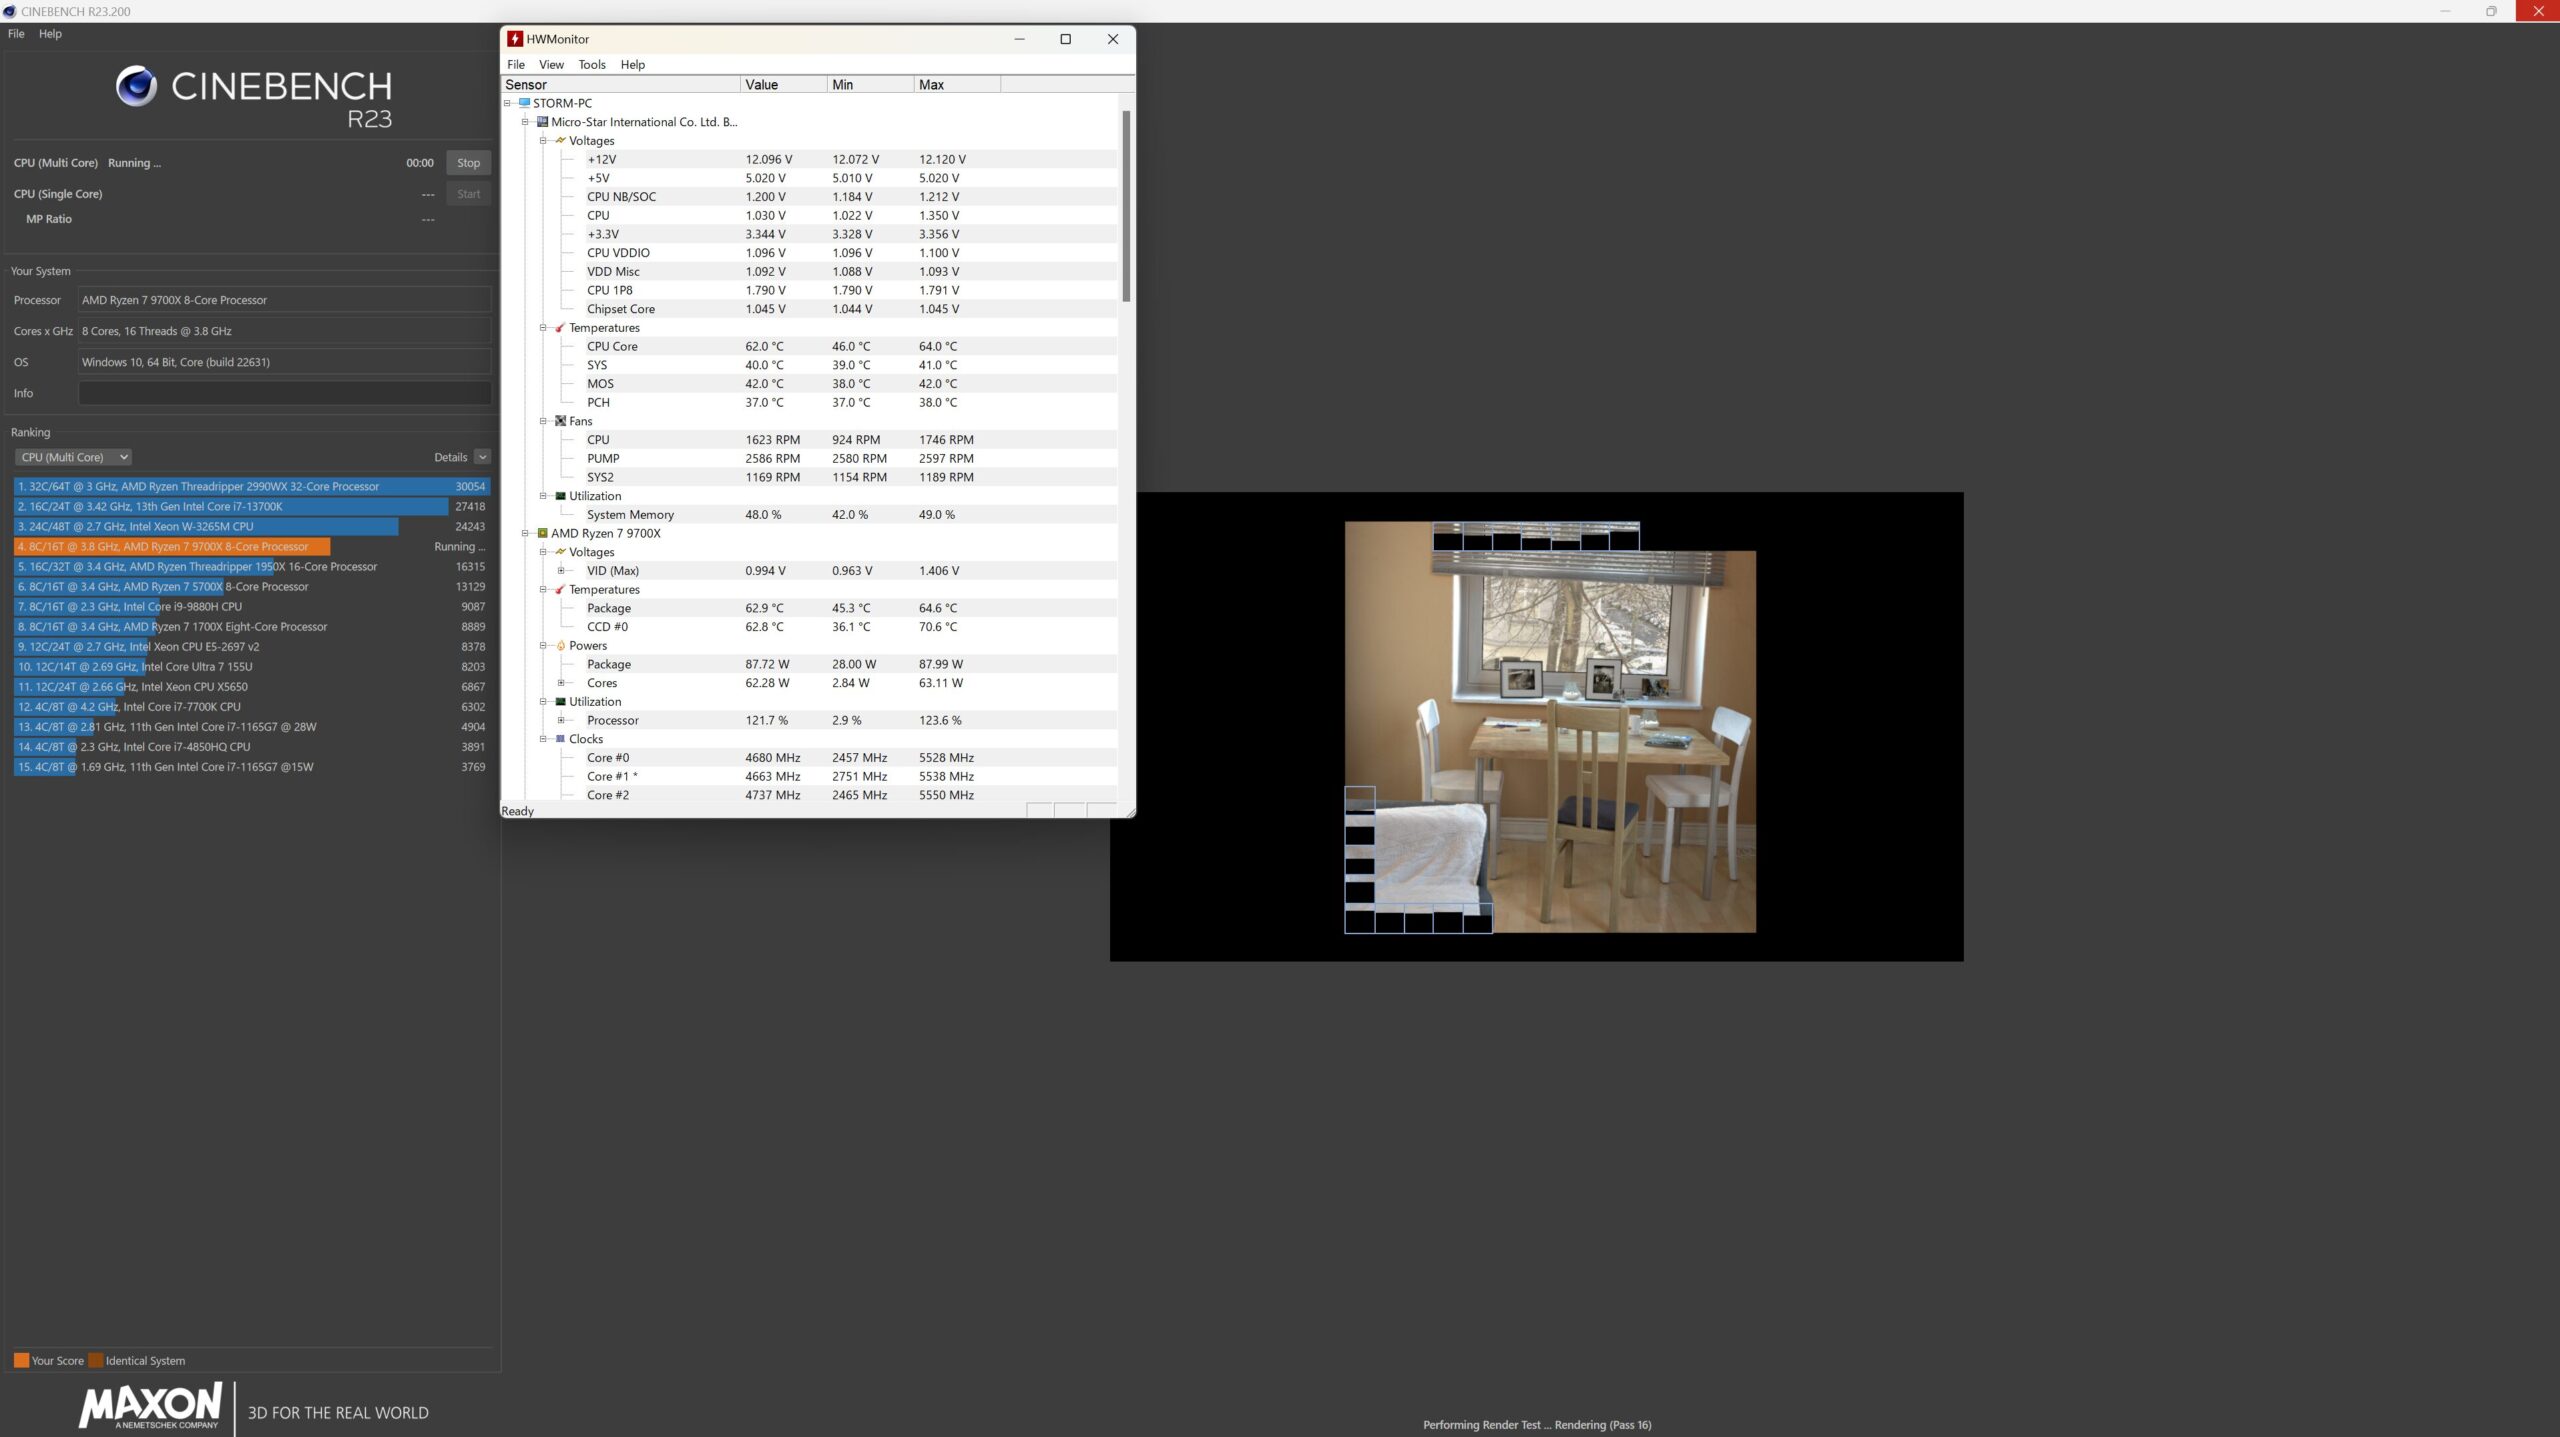
Task: Click the Identical System legend swatch
Action: pos(96,1360)
